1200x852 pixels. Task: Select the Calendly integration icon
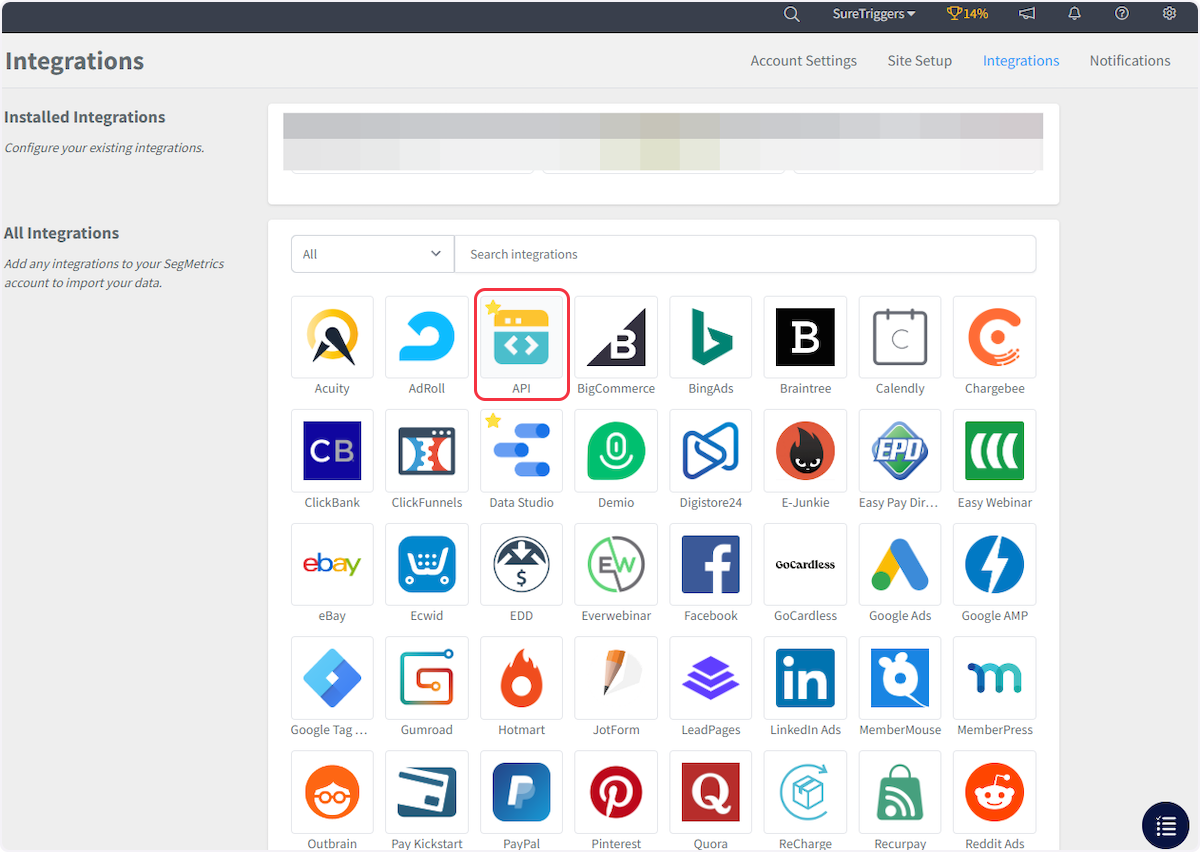[900, 337]
